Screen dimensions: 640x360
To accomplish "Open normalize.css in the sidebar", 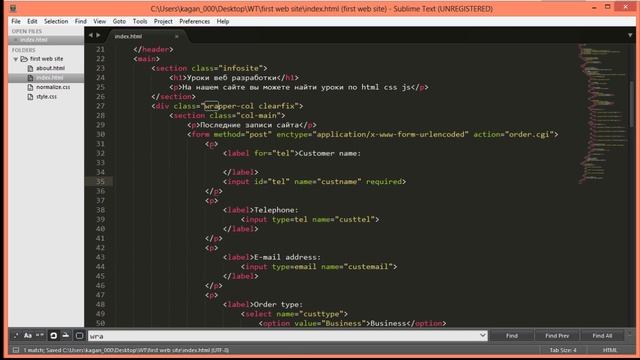I will [x=53, y=87].
